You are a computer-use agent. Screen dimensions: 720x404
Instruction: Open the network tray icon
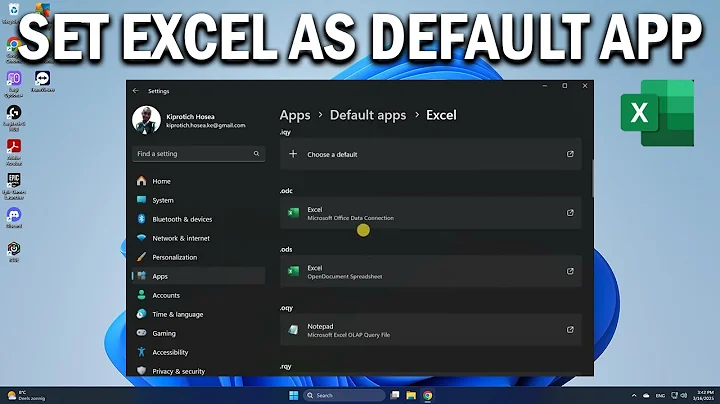click(x=675, y=395)
